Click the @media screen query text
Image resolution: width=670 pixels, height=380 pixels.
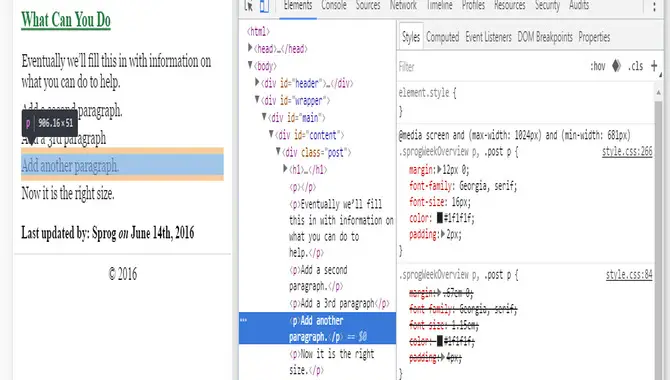(x=514, y=136)
